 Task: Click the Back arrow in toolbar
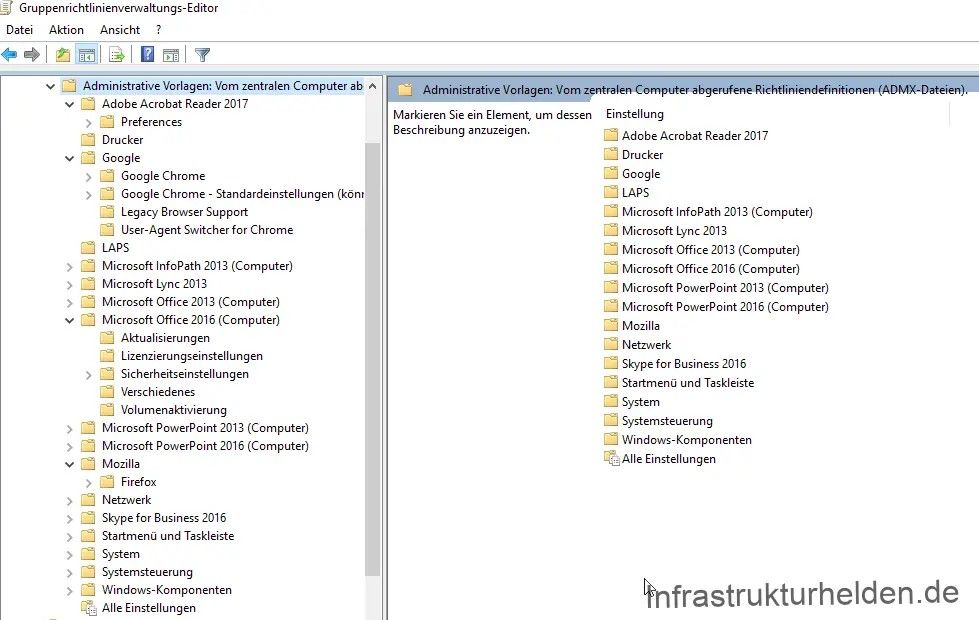[10, 55]
